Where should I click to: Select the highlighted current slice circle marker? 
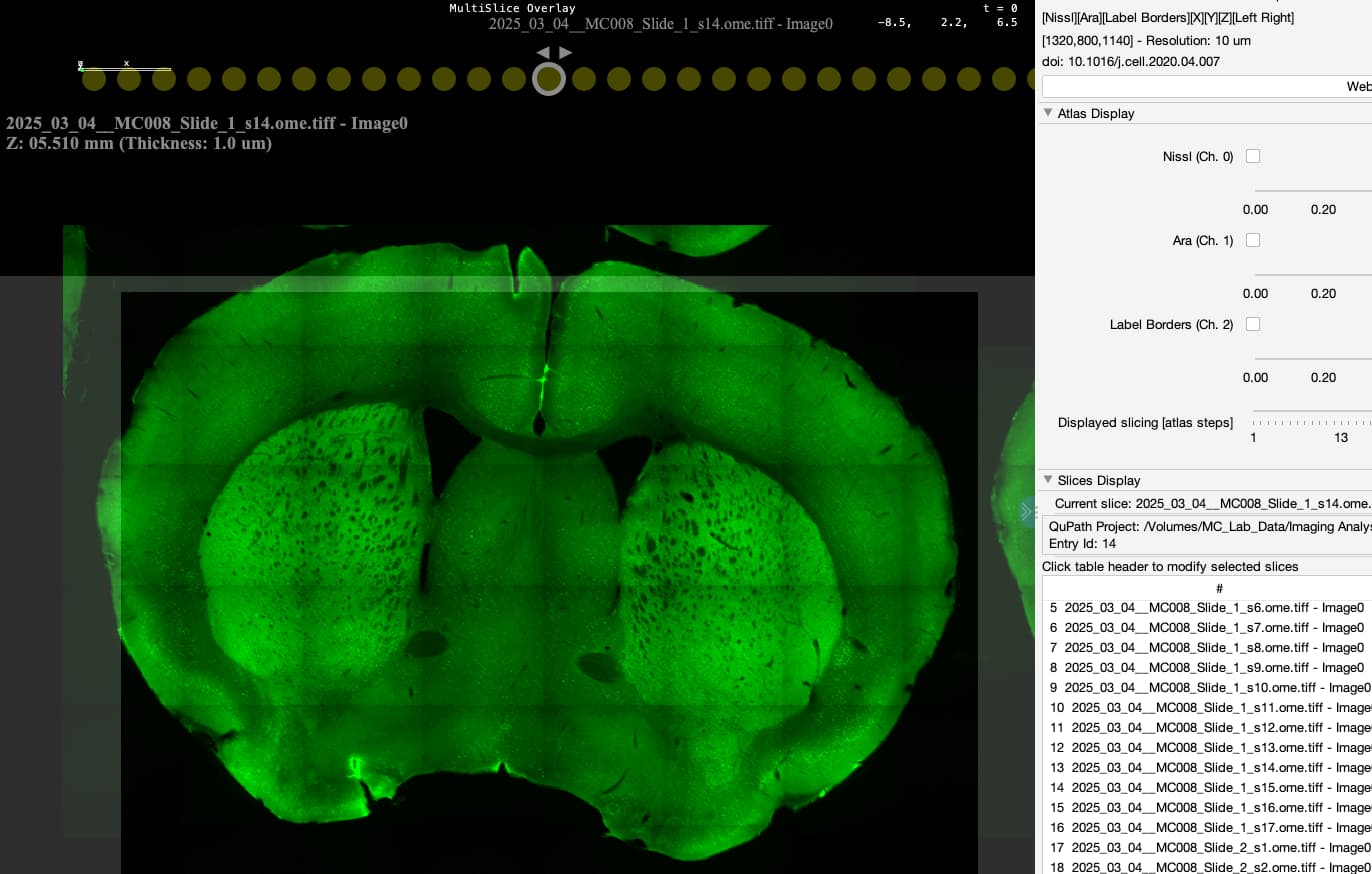[x=549, y=77]
